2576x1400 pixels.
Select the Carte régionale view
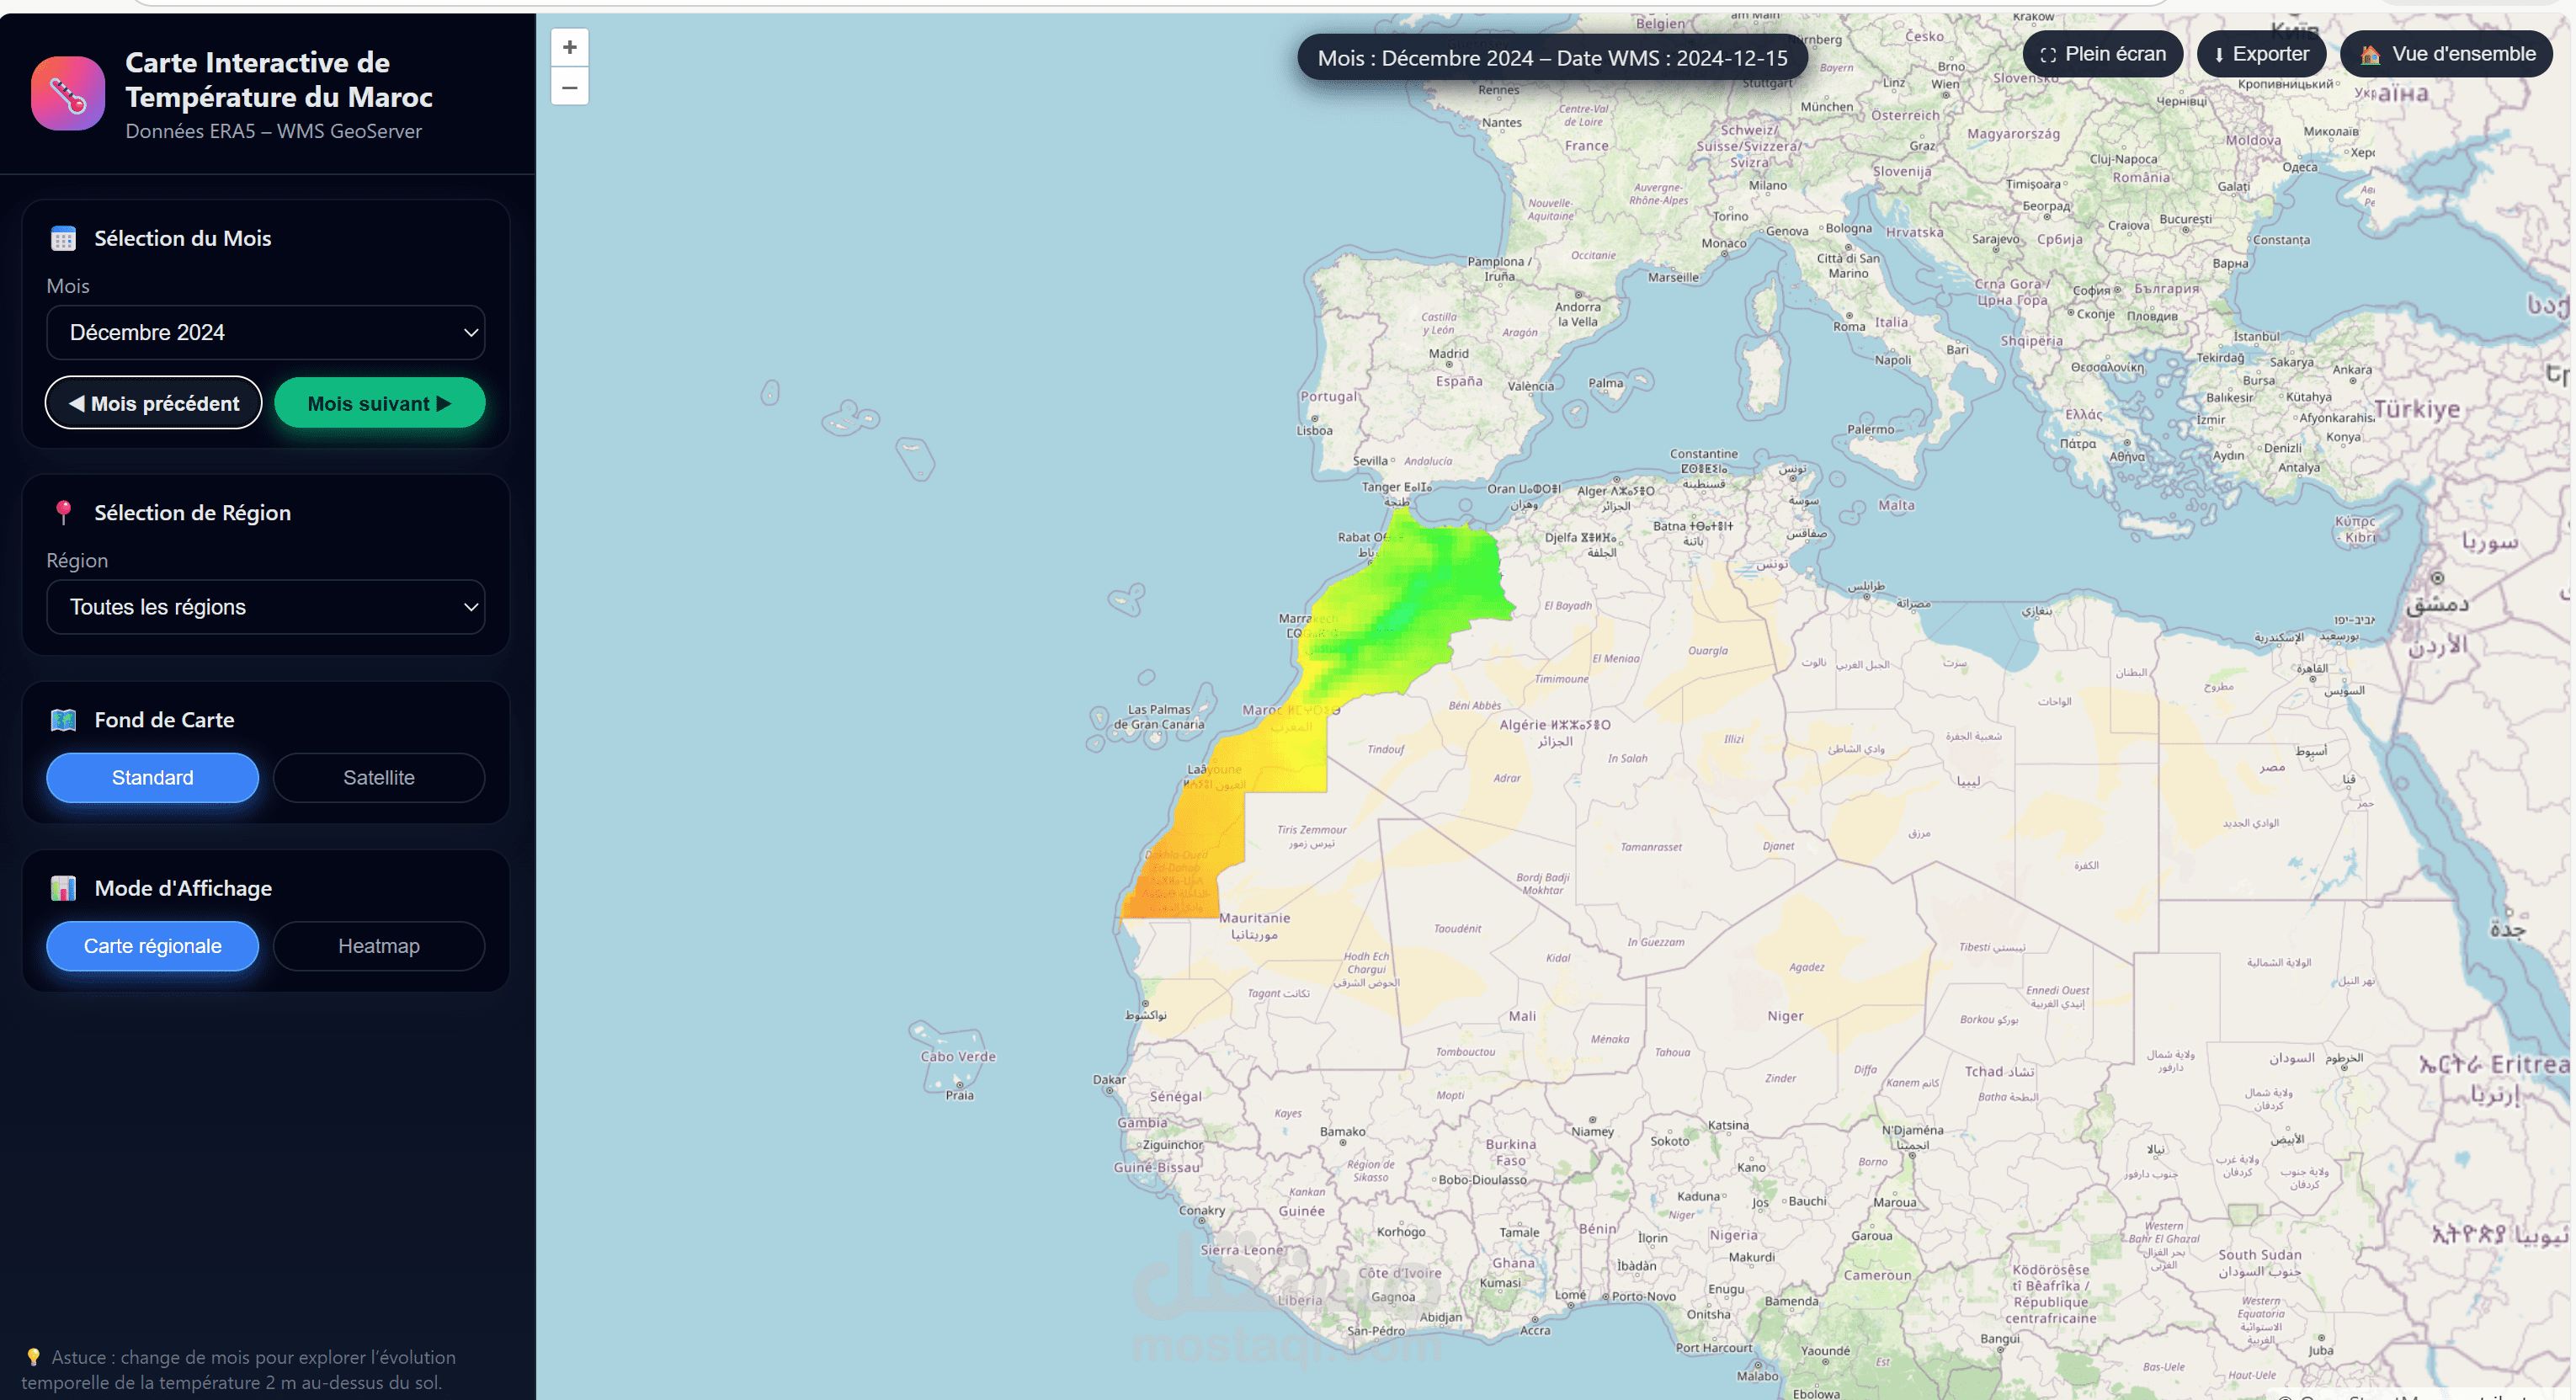[152, 945]
